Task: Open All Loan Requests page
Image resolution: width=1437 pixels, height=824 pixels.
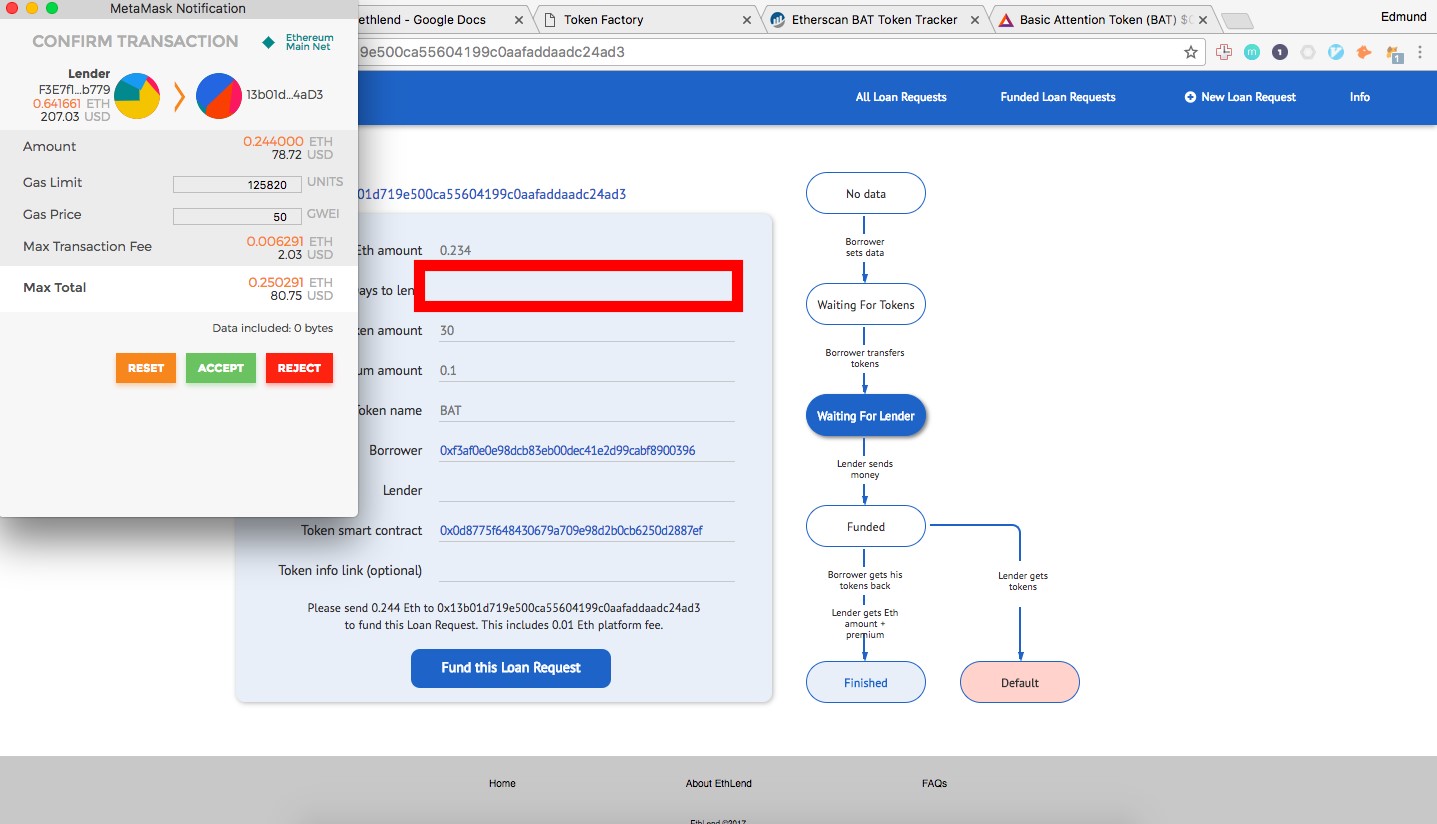Action: click(x=901, y=97)
